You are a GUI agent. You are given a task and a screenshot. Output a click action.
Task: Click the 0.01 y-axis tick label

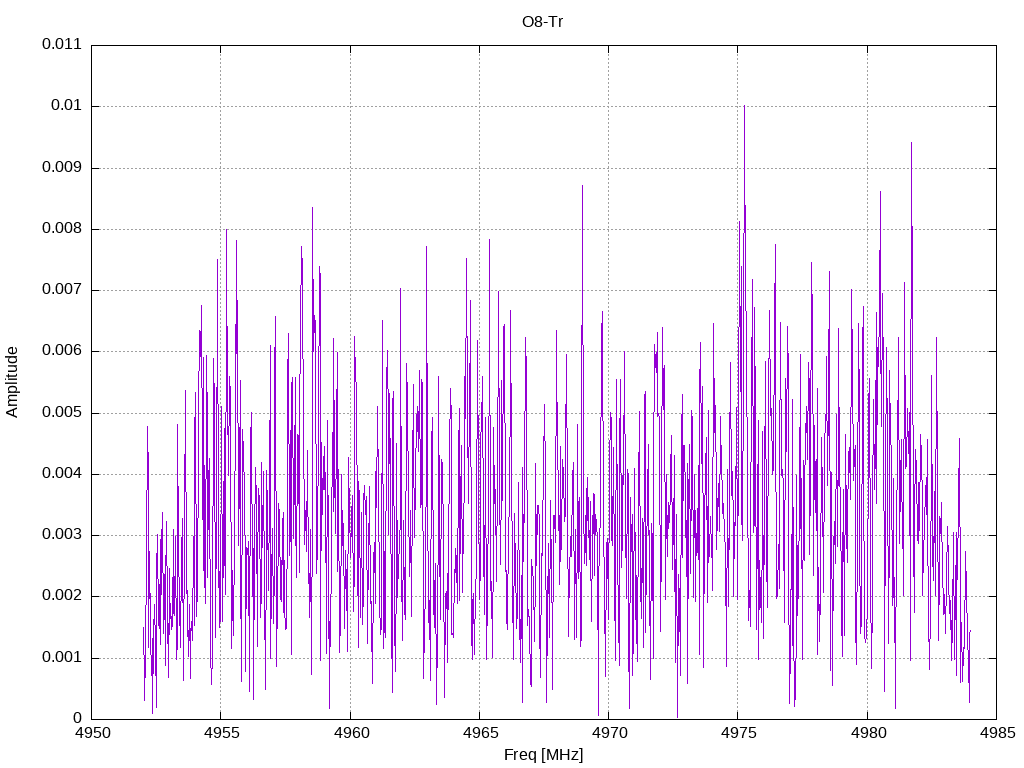tap(67, 106)
